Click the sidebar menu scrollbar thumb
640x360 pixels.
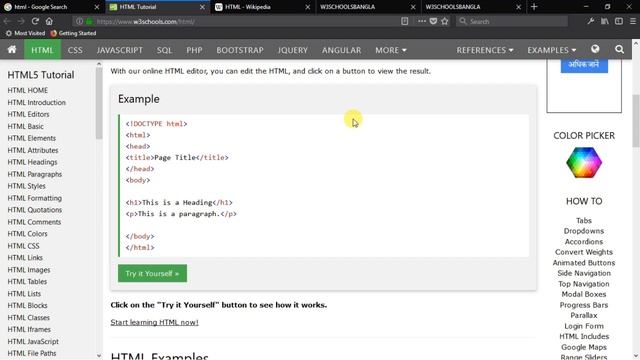pyautogui.click(x=98, y=103)
